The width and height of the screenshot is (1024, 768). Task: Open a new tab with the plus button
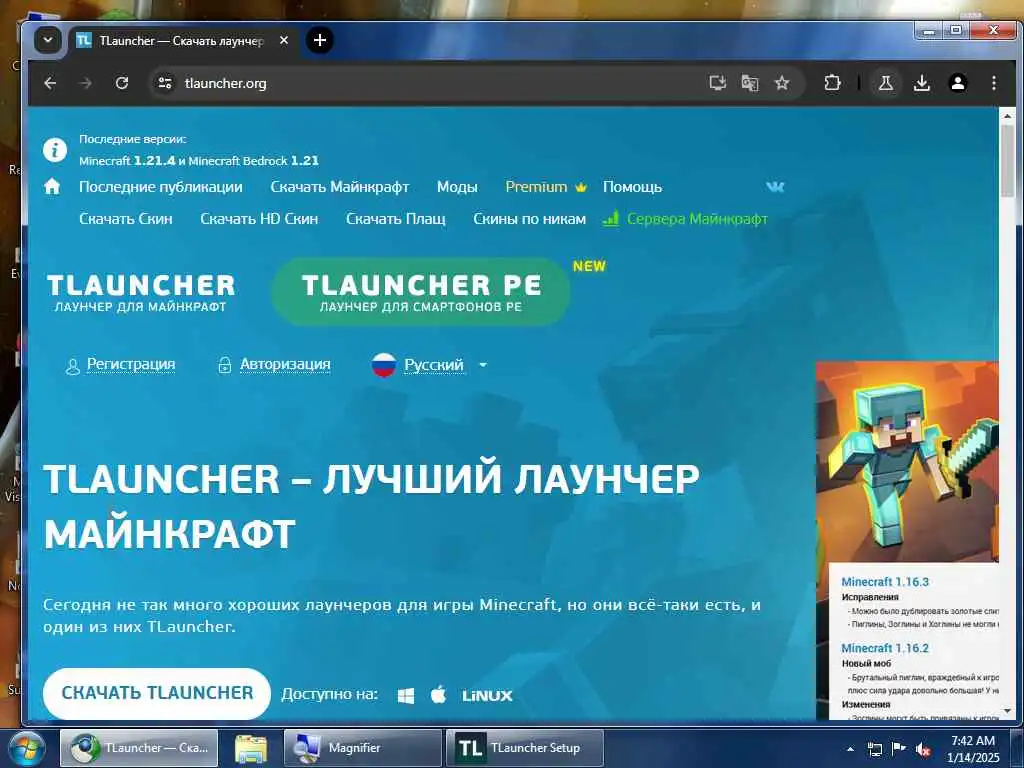pos(319,40)
